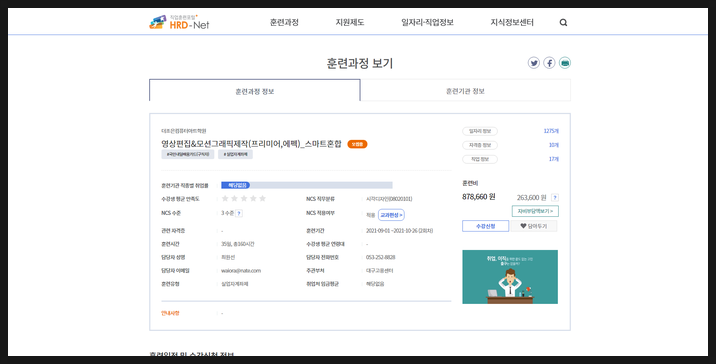Click the employment rate progress bar
Image resolution: width=716 pixels, height=364 pixels.
(306, 185)
